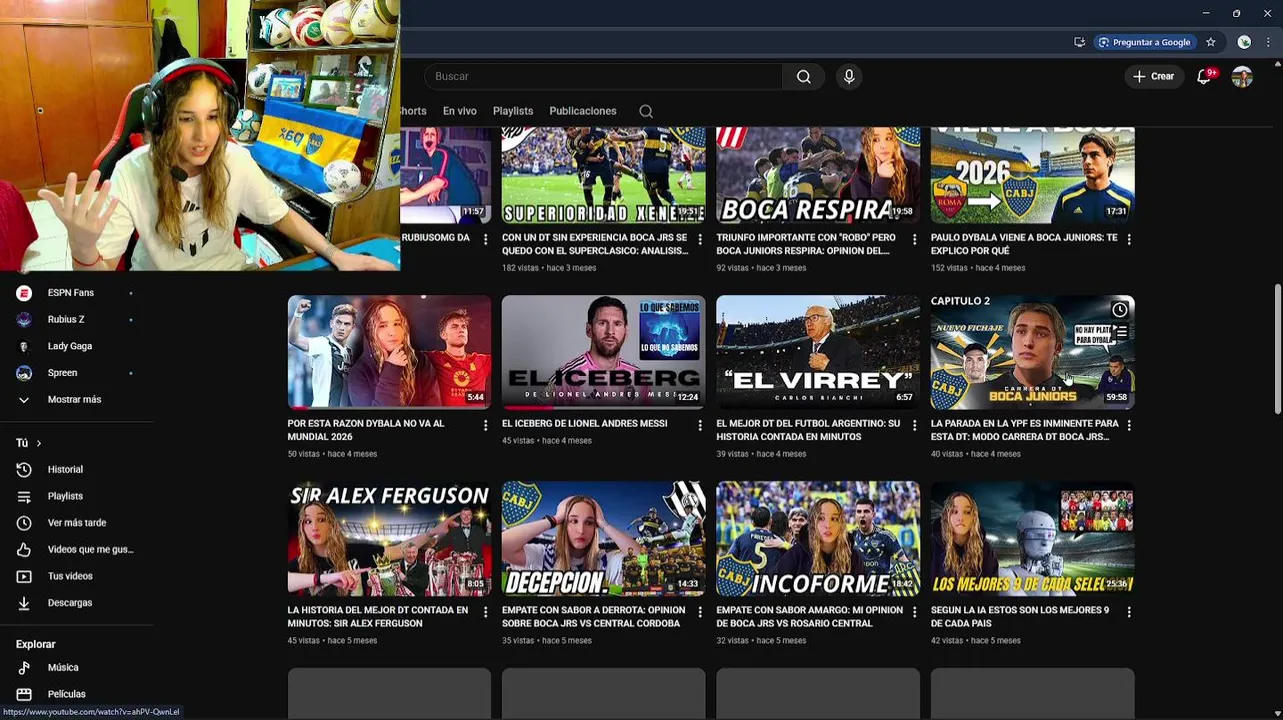The width and height of the screenshot is (1283, 720).
Task: Click Preguntar a Google button
Action: (1144, 42)
